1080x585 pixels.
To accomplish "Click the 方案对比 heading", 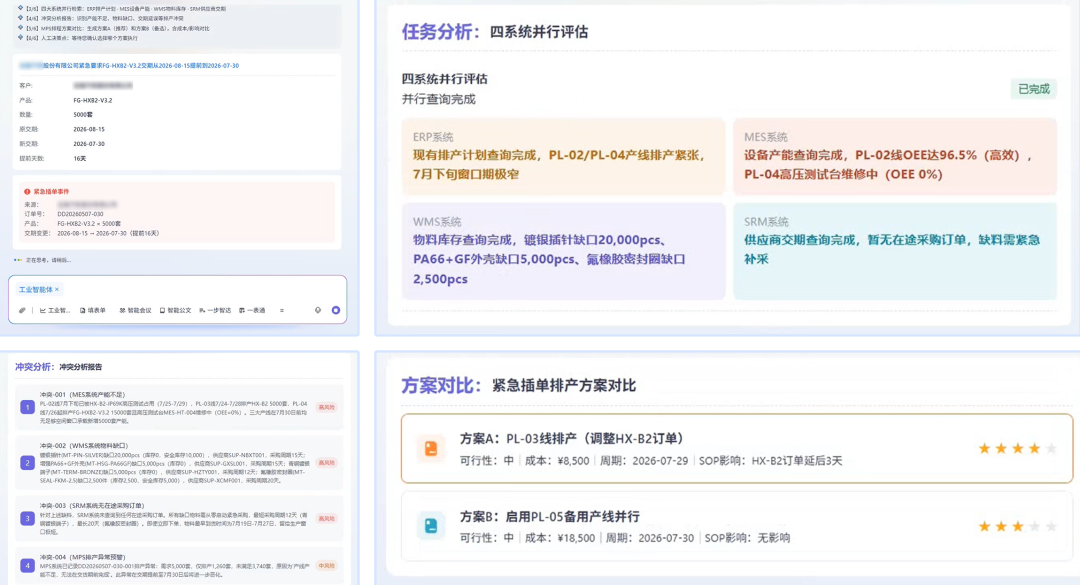I will tap(441, 385).
